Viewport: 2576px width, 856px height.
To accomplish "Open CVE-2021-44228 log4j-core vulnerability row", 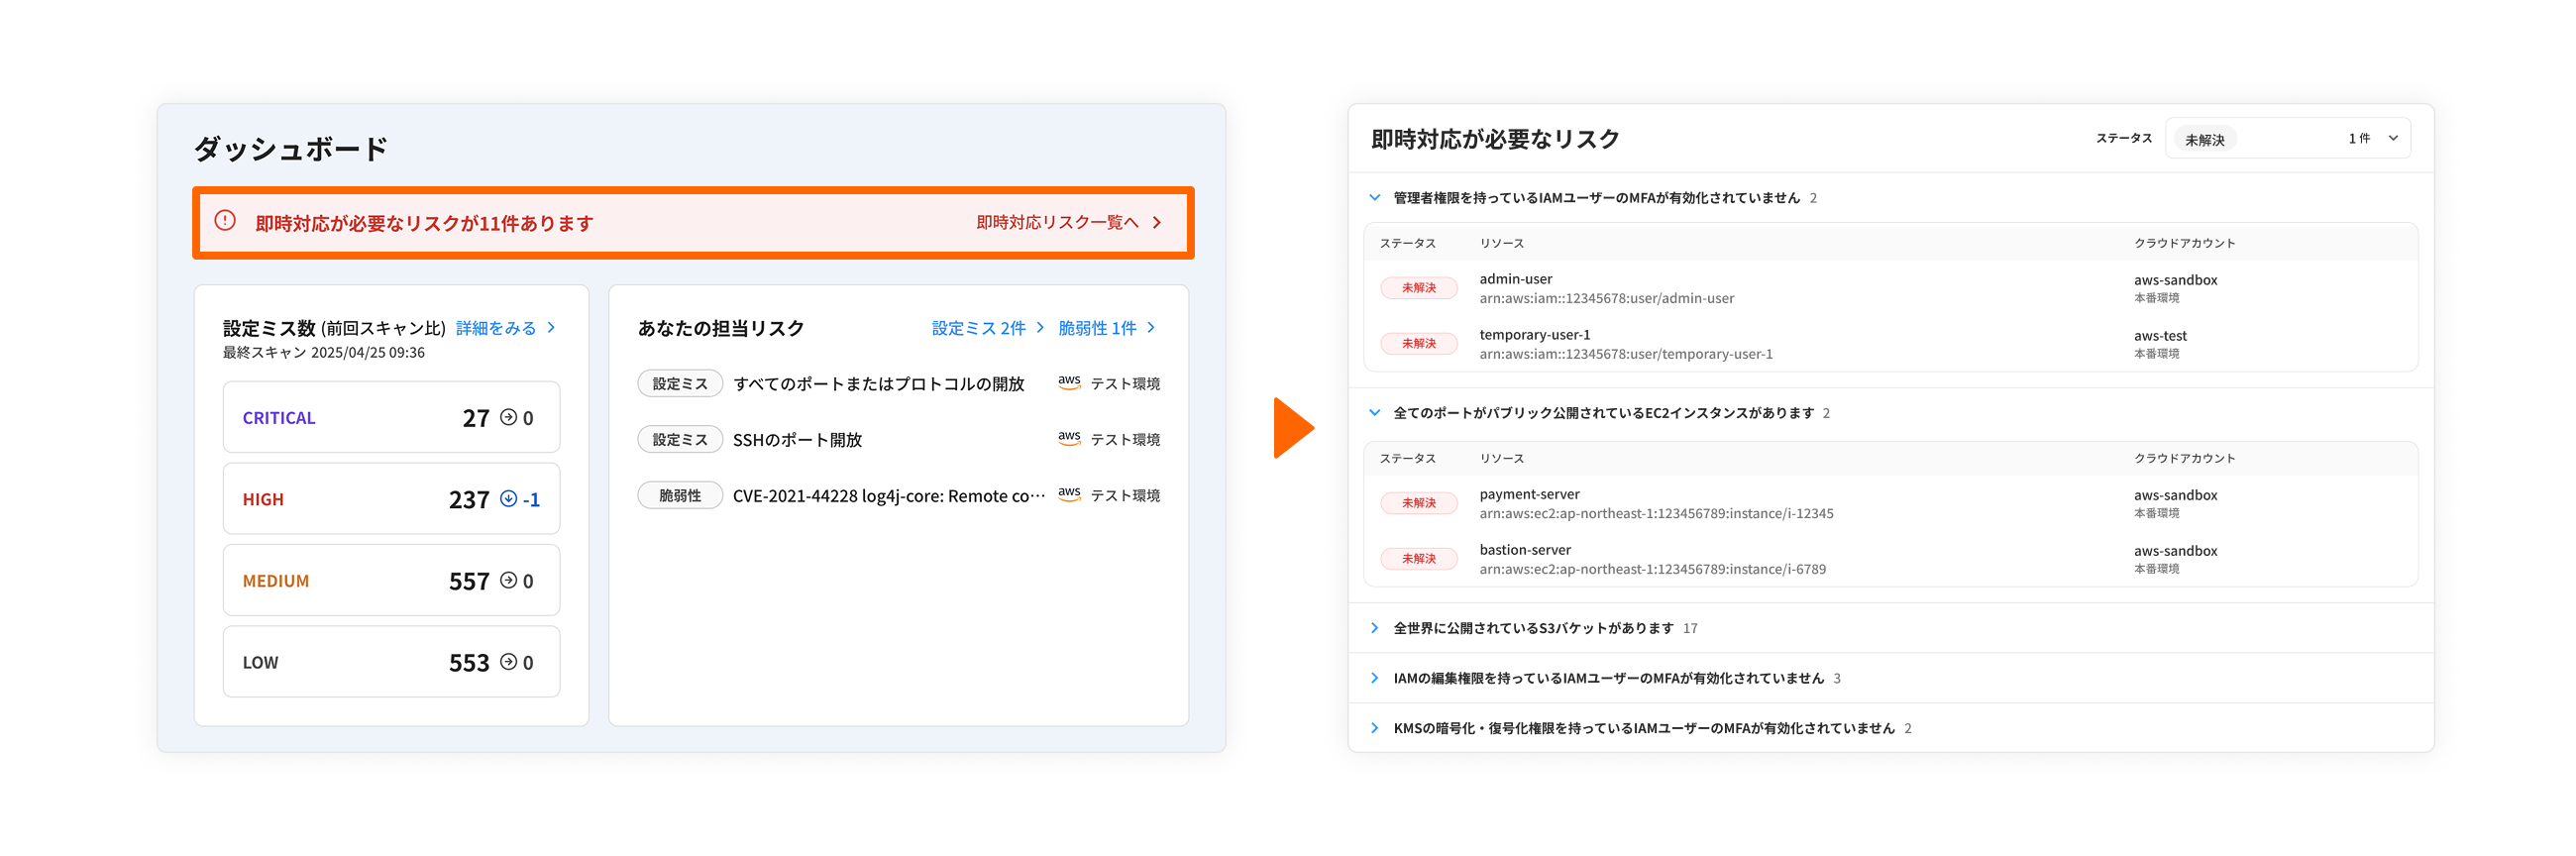I will pyautogui.click(x=898, y=496).
